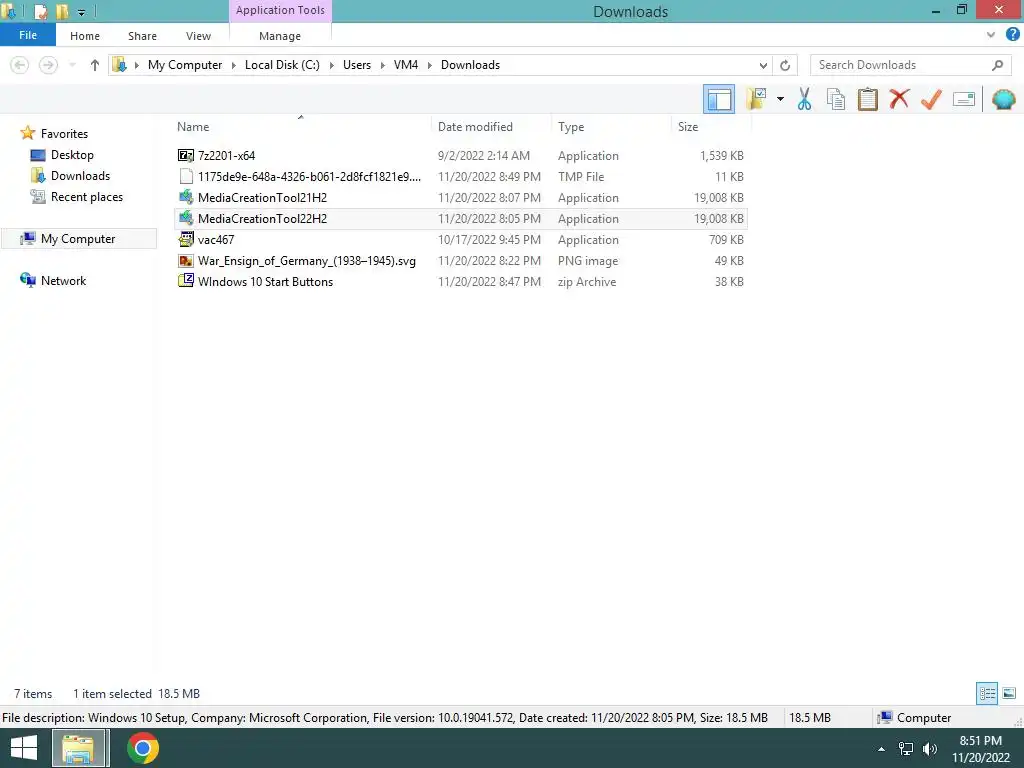Screen dimensions: 1024x768
Task: Sort by the Date modified column header
Action: [x=475, y=127]
